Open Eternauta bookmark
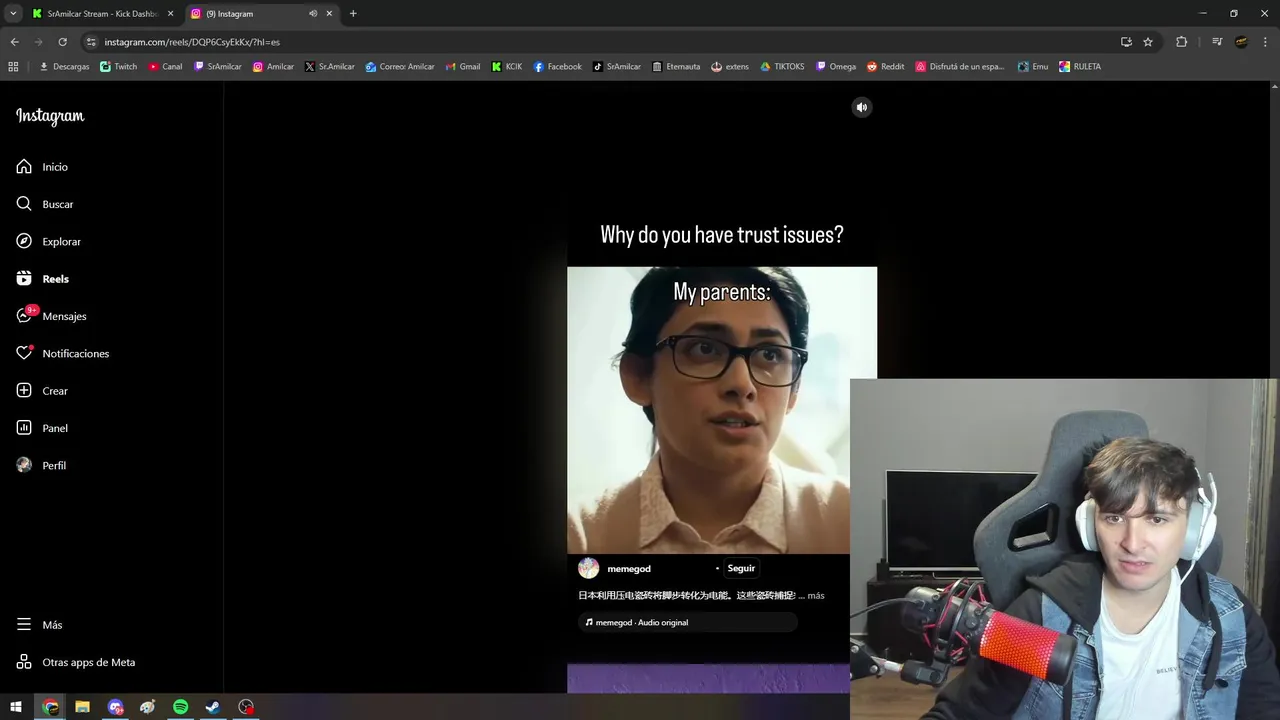The width and height of the screenshot is (1280, 720). tap(676, 67)
